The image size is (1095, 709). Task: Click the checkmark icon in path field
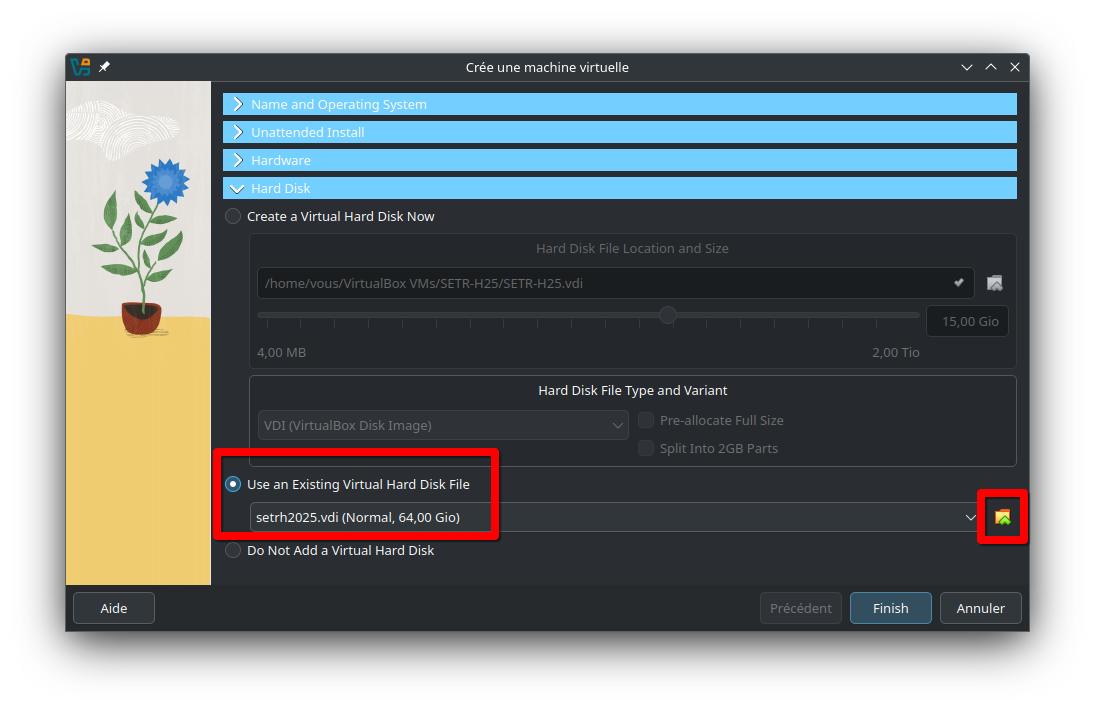pos(959,283)
